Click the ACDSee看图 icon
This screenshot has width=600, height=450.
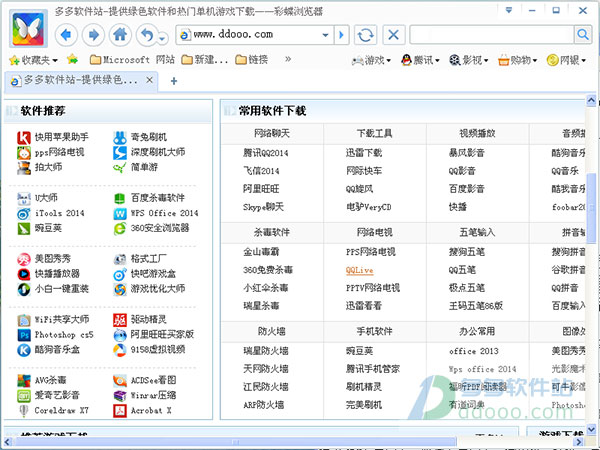(120, 380)
